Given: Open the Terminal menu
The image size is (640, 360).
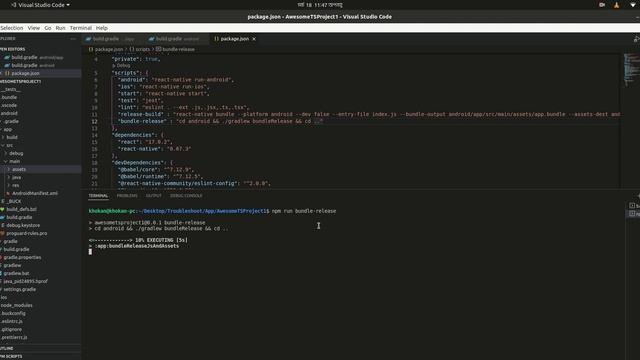Looking at the screenshot, I should click(80, 28).
